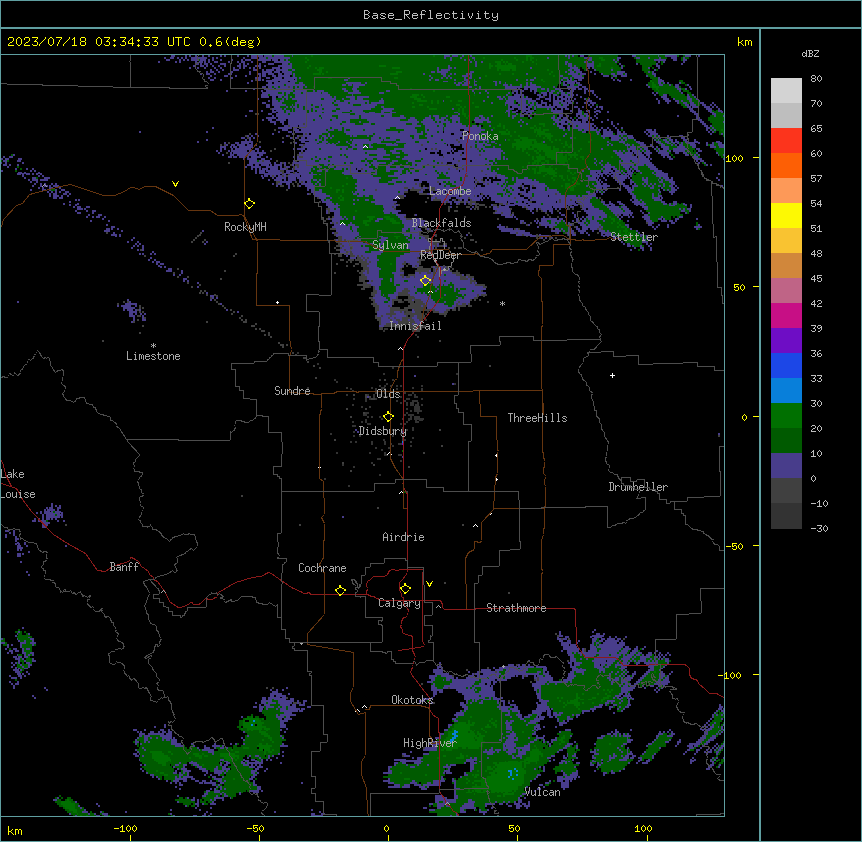This screenshot has width=862, height=842.
Task: Click the asterisk marker above Limestone
Action: pos(153,346)
